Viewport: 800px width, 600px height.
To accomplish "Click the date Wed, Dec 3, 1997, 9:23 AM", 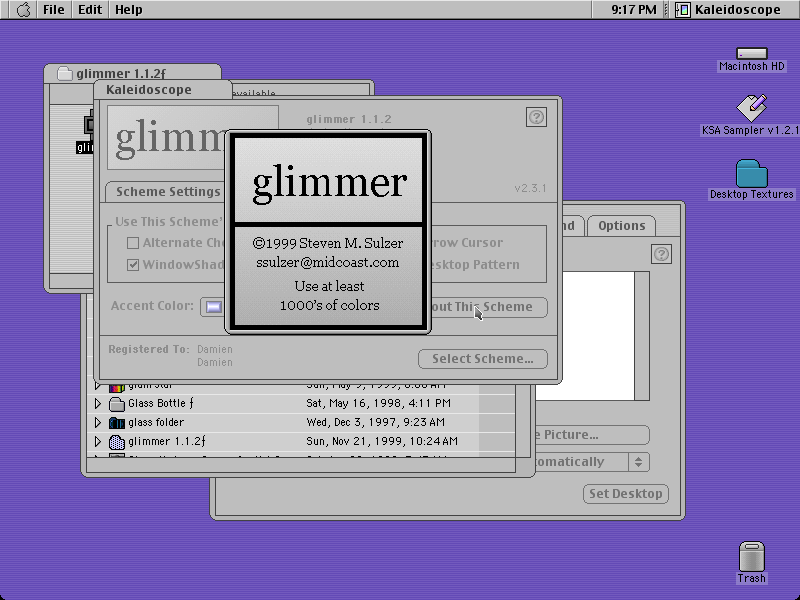I will tap(376, 422).
